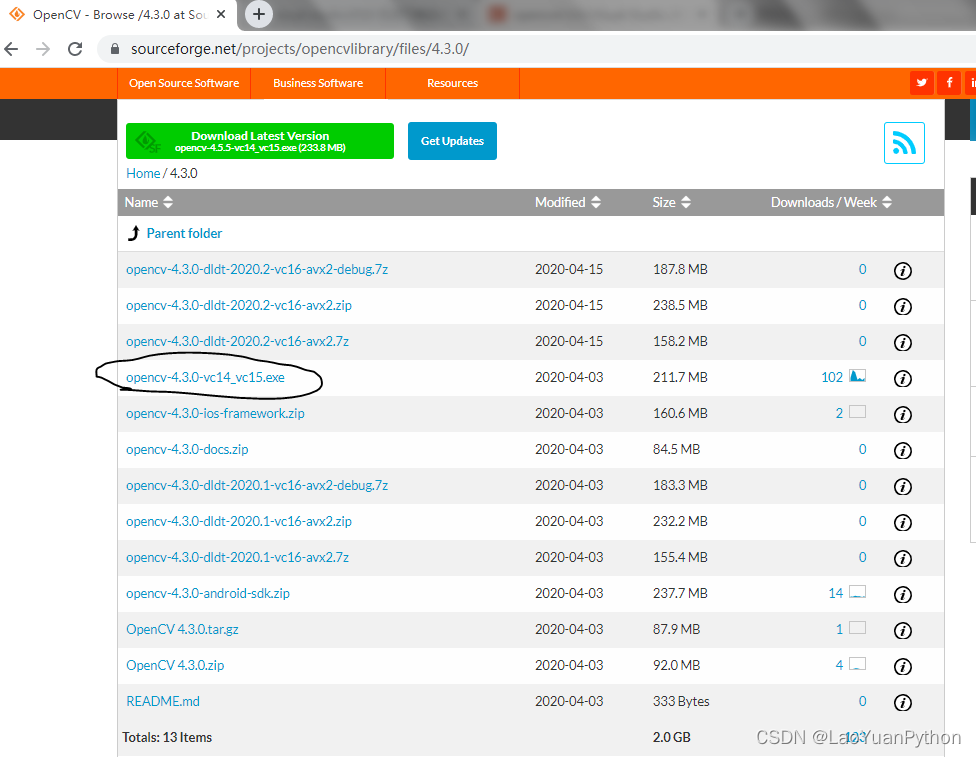Download opencv-4.3.0-ios-framework.zip

(x=215, y=413)
